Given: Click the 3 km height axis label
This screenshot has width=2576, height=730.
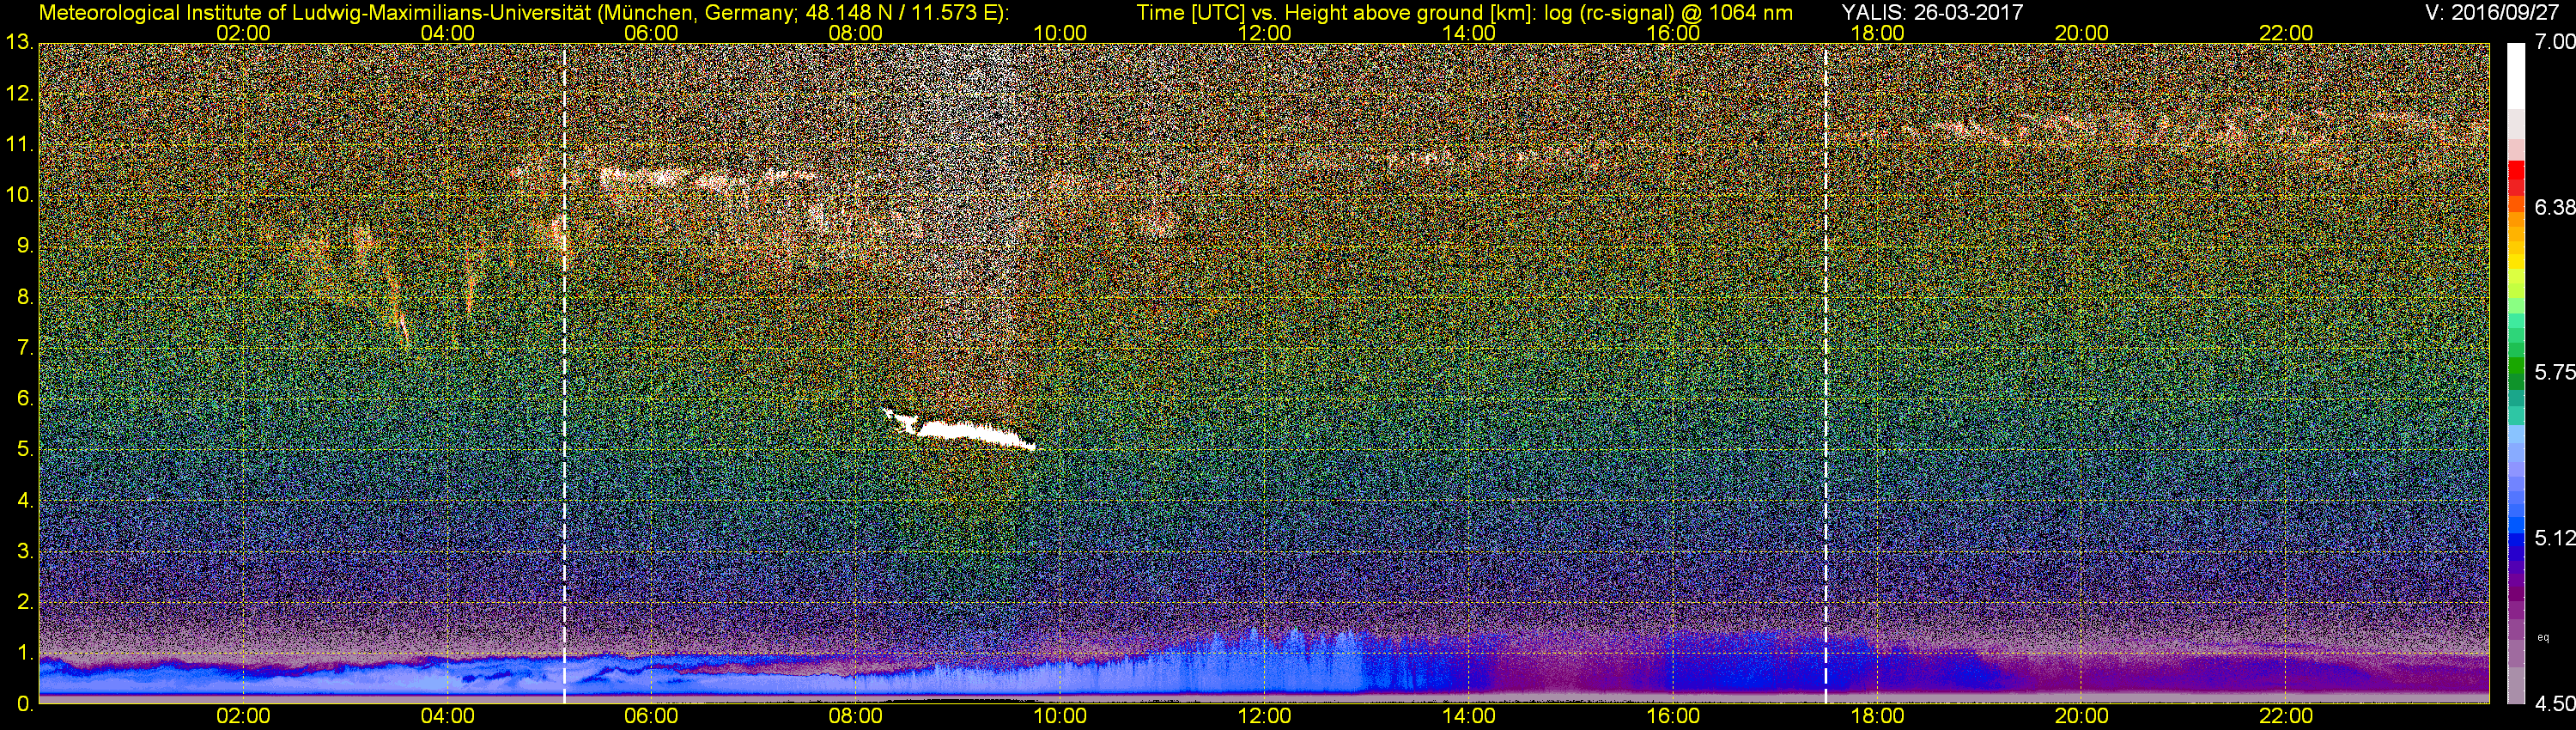Looking at the screenshot, I should tap(24, 551).
